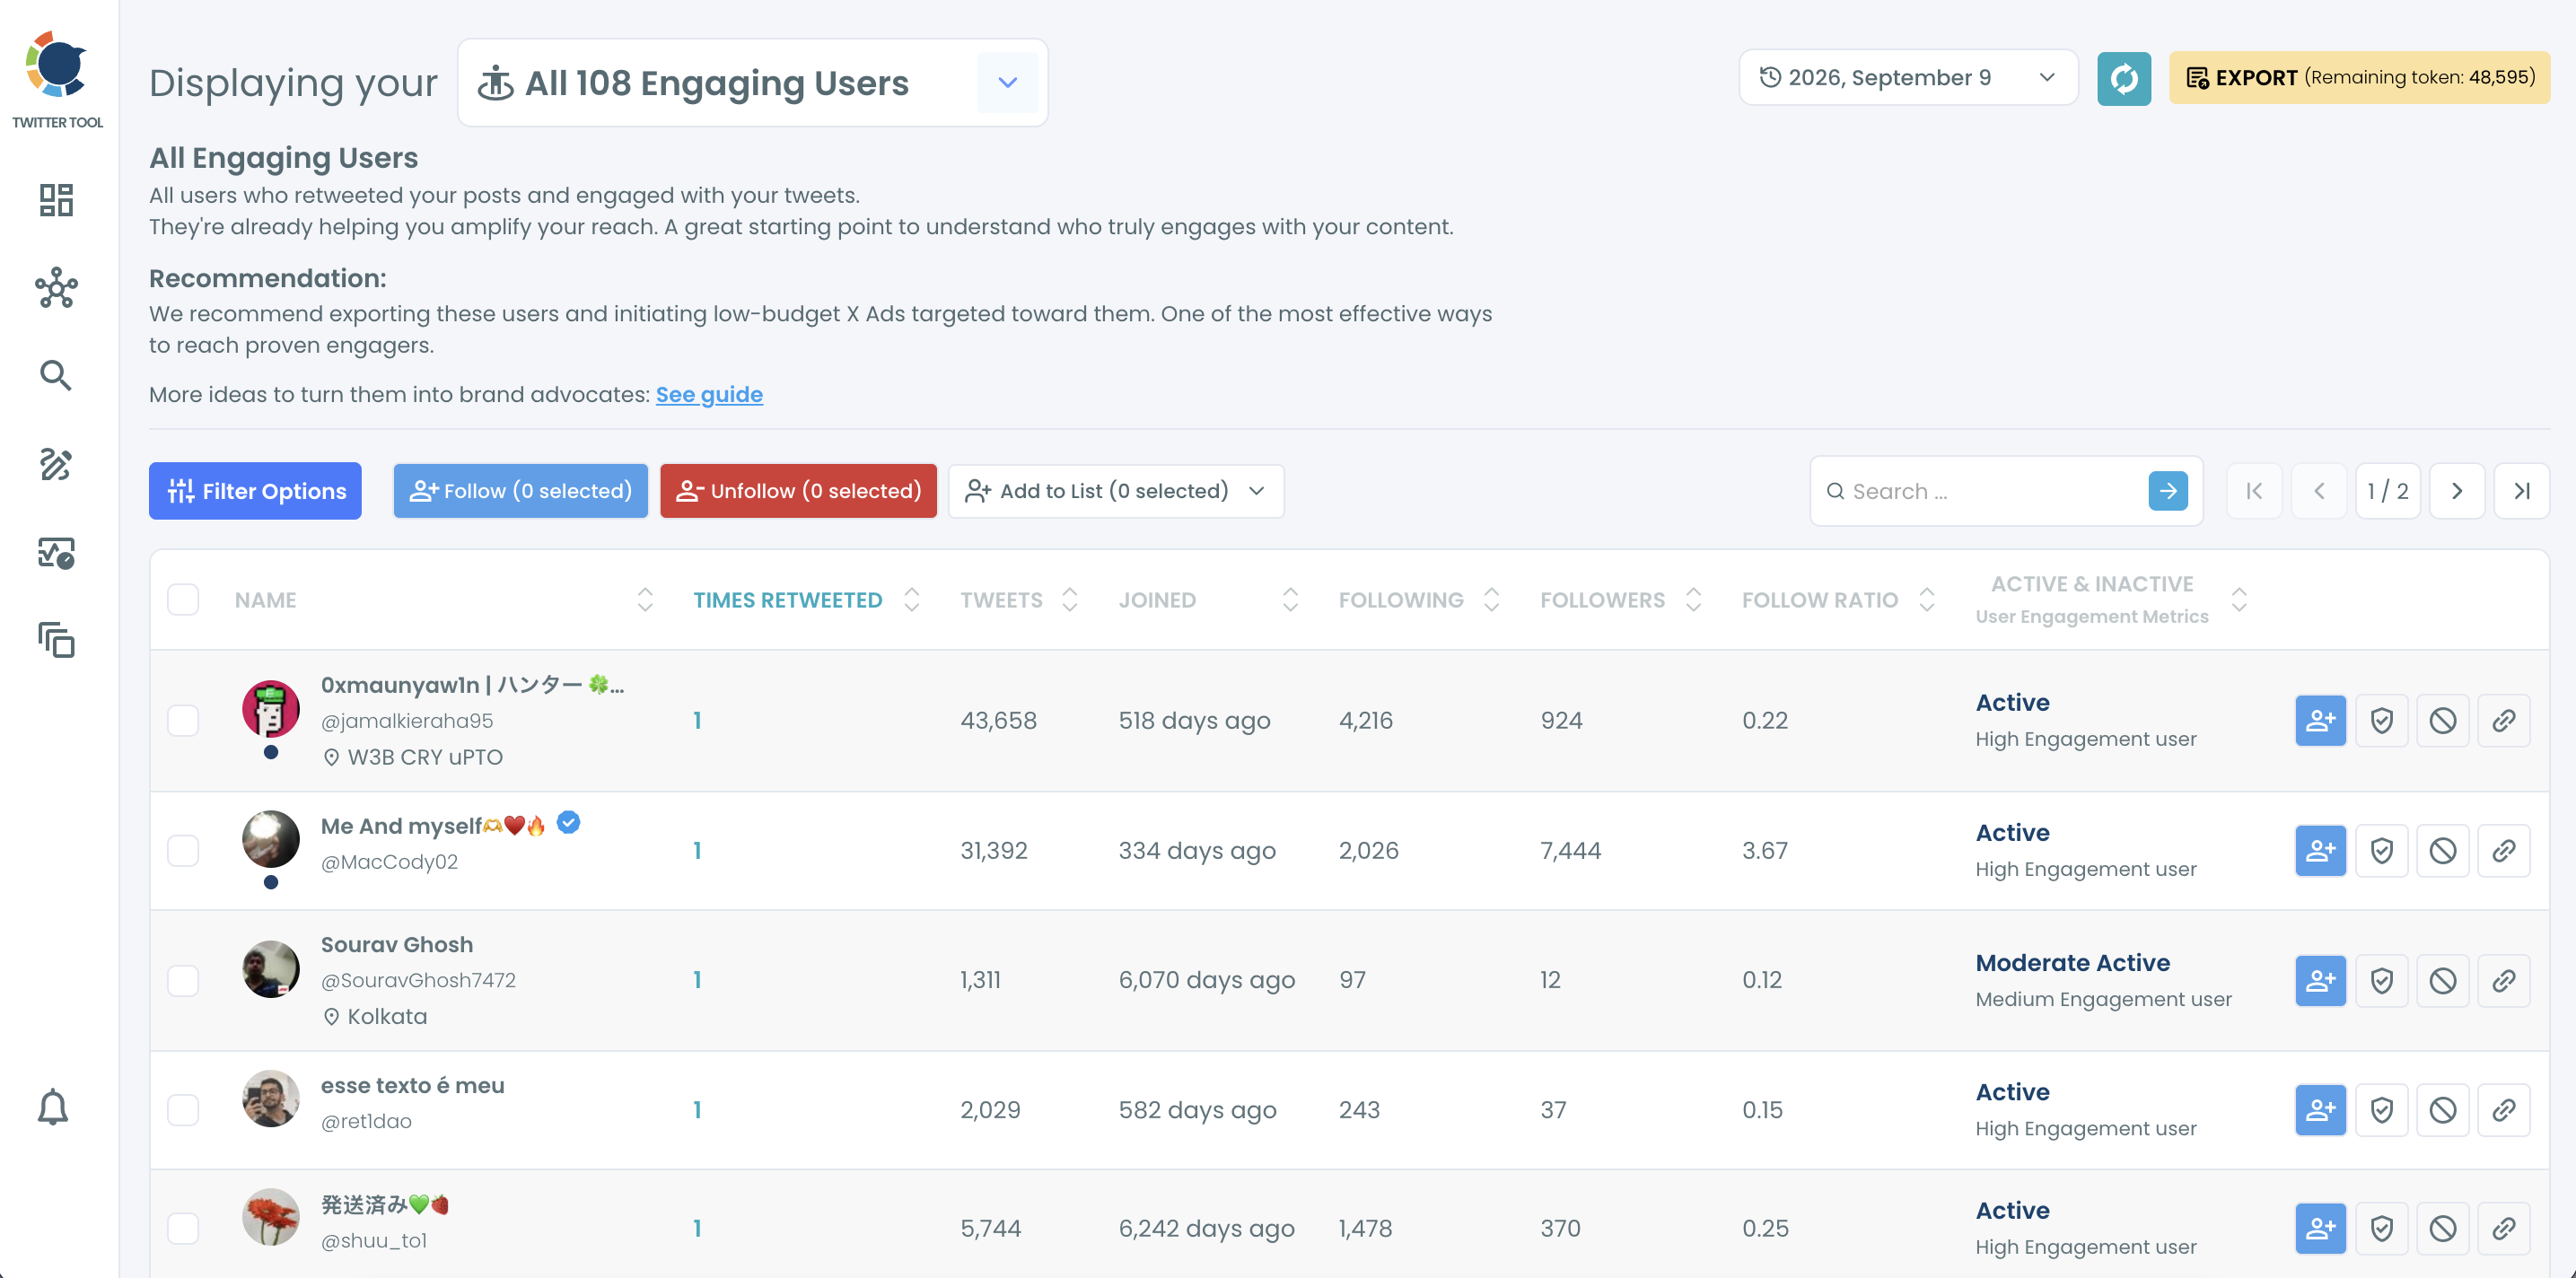The width and height of the screenshot is (2576, 1278).
Task: Open the See guide link
Action: click(709, 395)
